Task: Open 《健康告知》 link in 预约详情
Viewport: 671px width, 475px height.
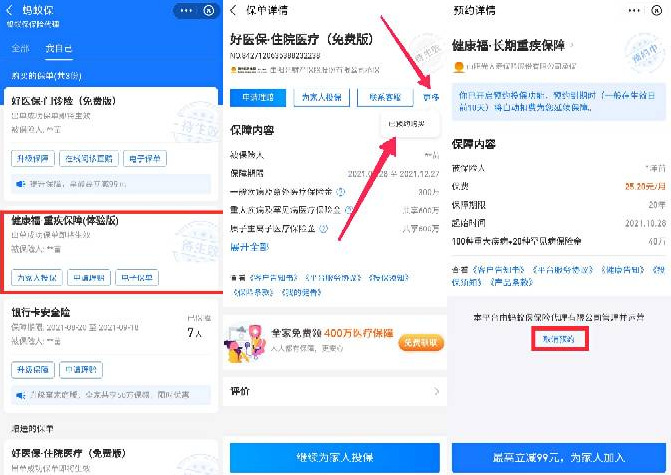Action: coord(622,270)
